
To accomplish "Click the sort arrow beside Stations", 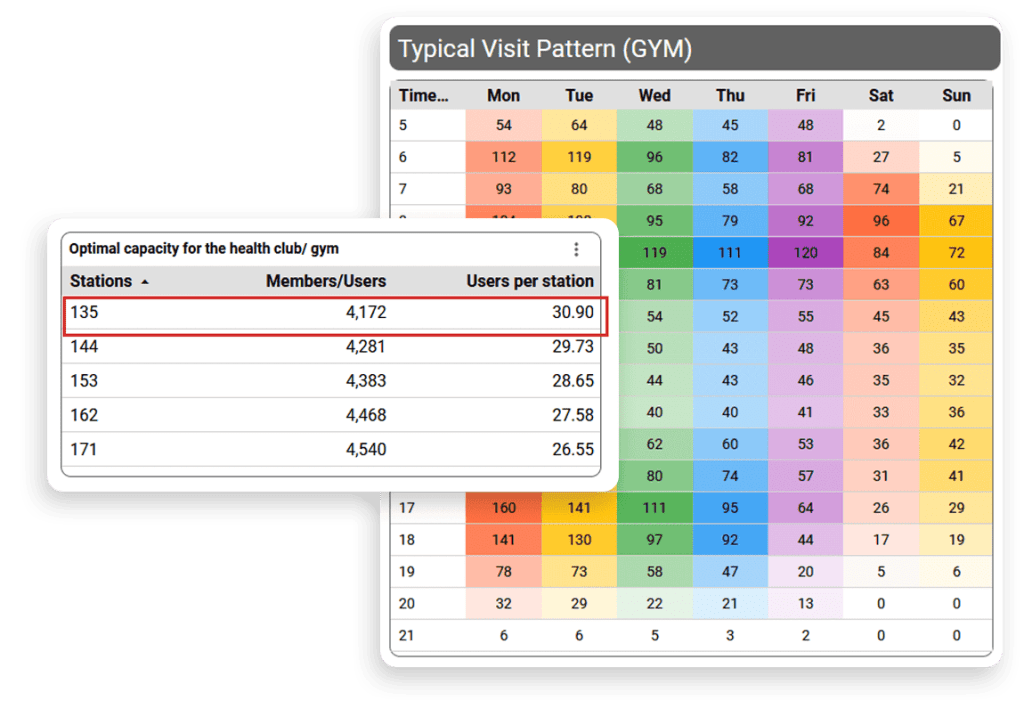I will pos(145,283).
